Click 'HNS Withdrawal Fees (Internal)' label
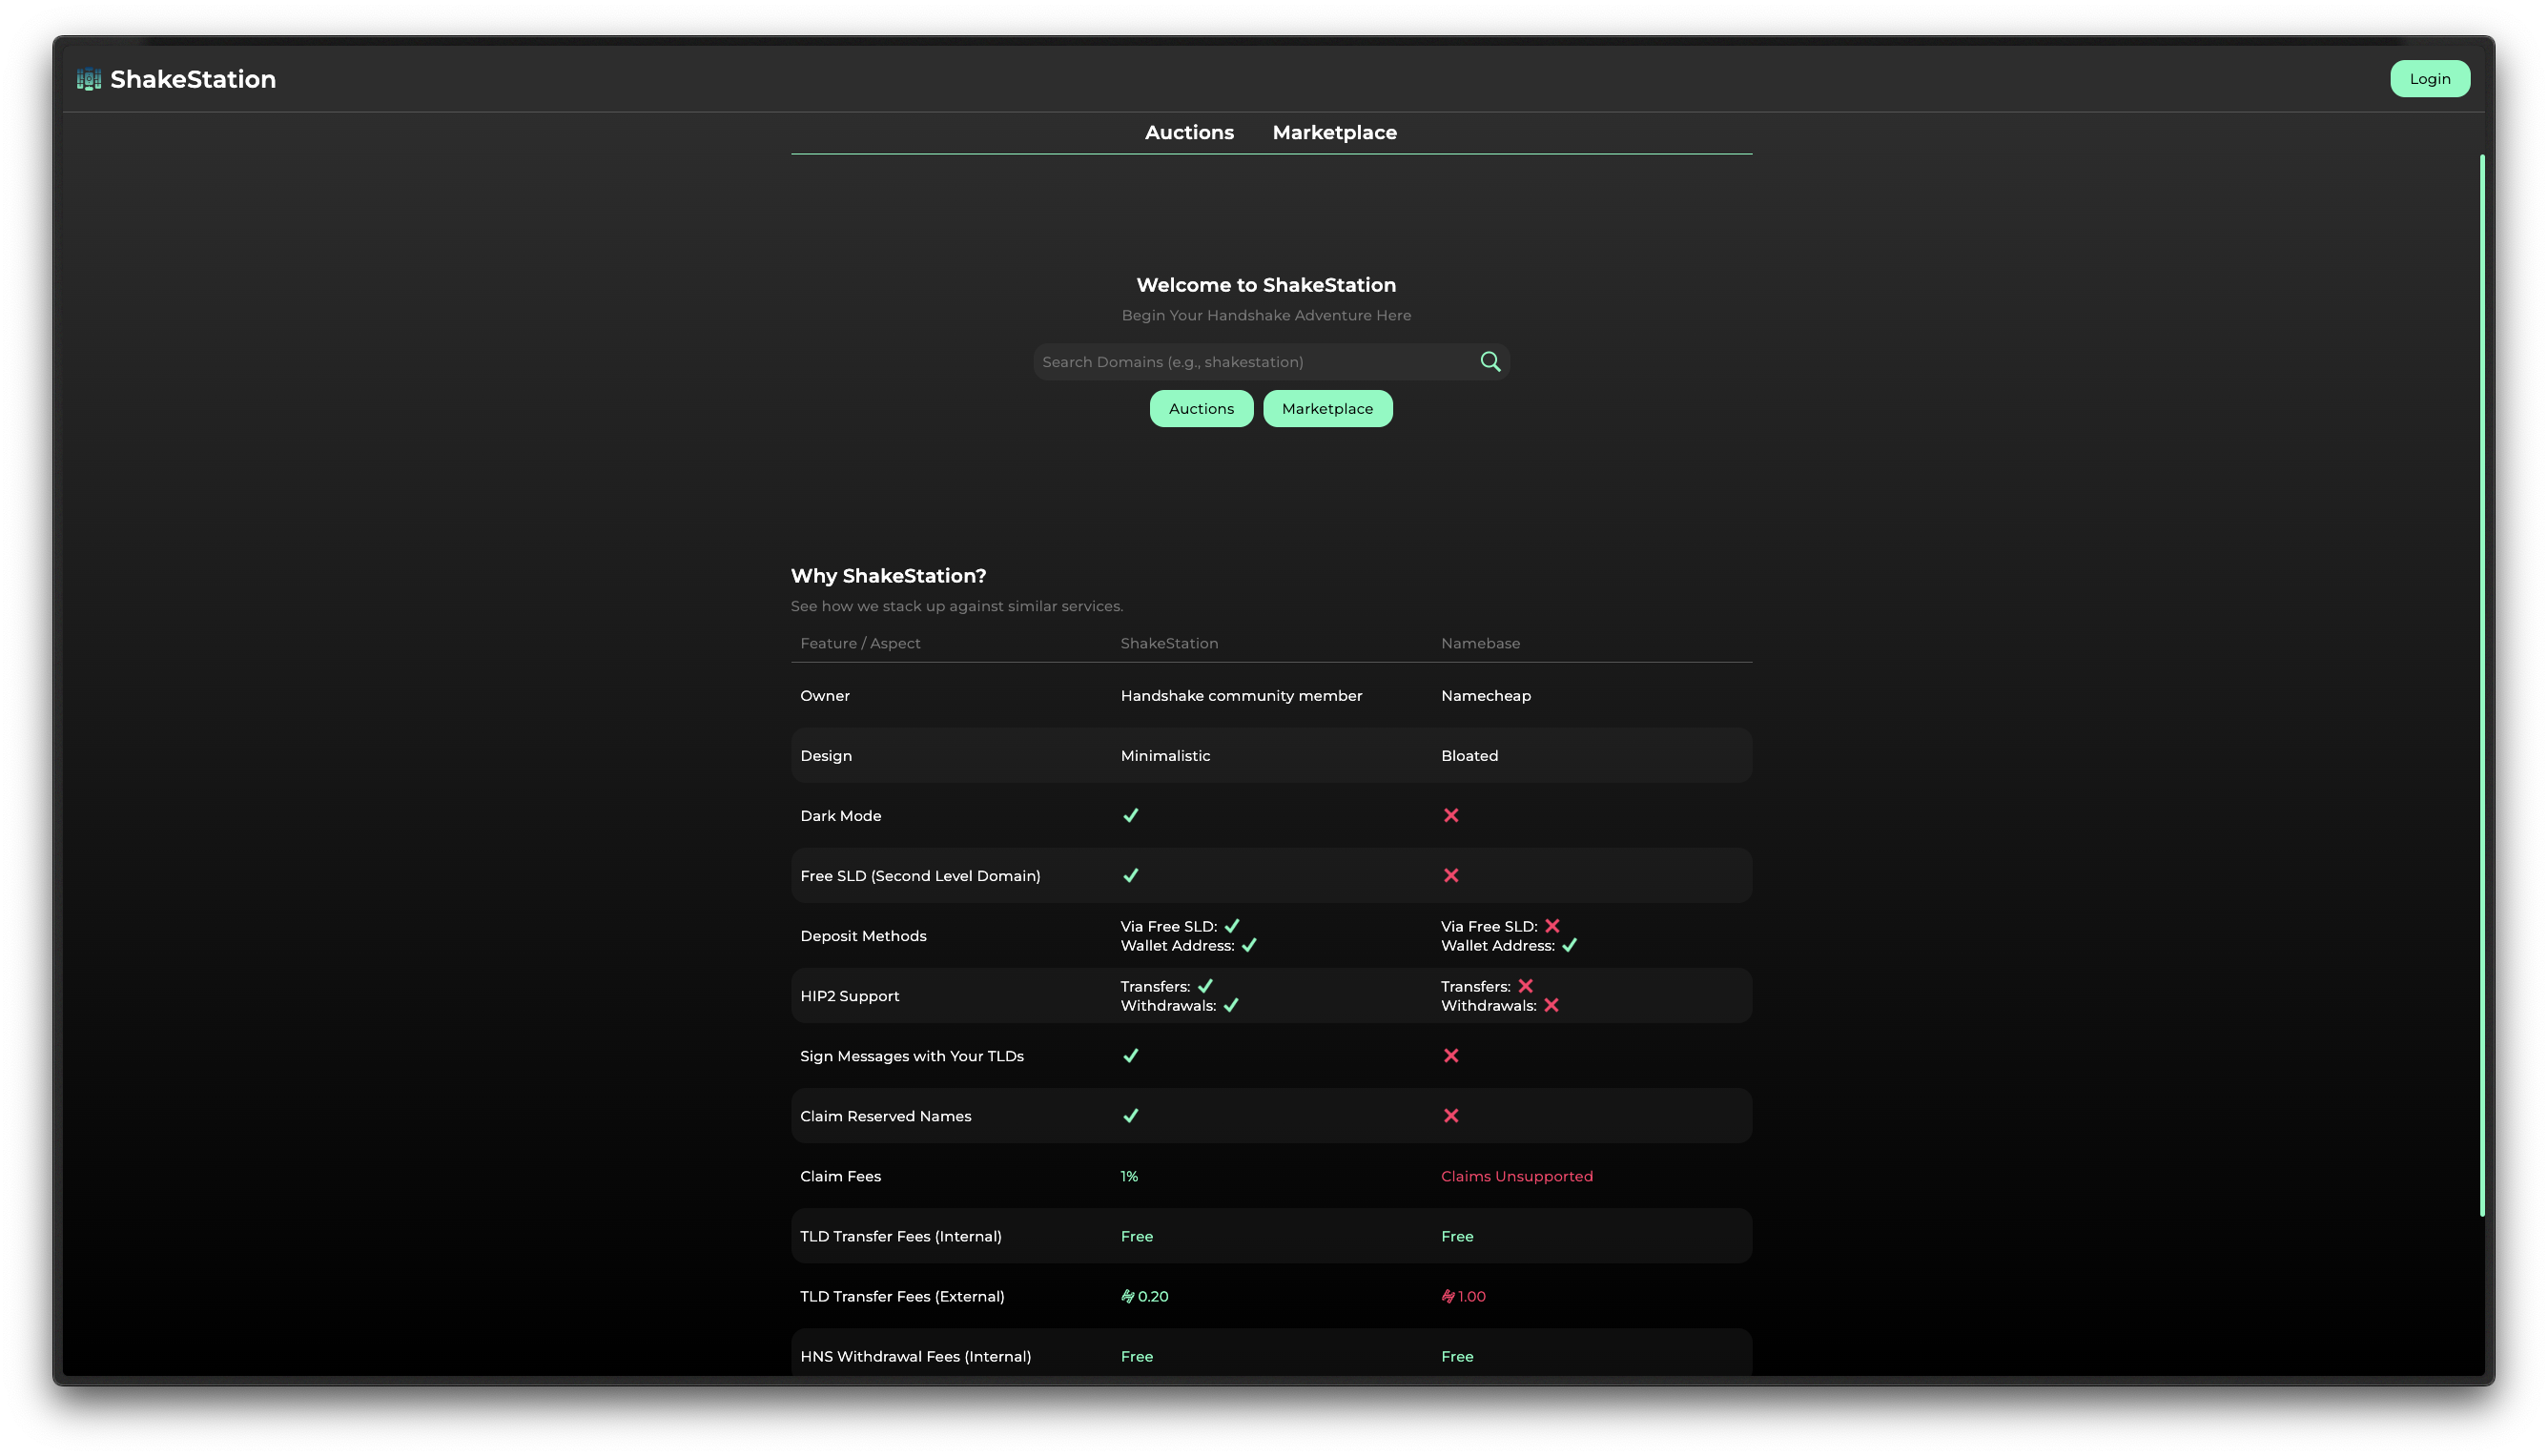The height and width of the screenshot is (1456, 2548). tap(915, 1357)
